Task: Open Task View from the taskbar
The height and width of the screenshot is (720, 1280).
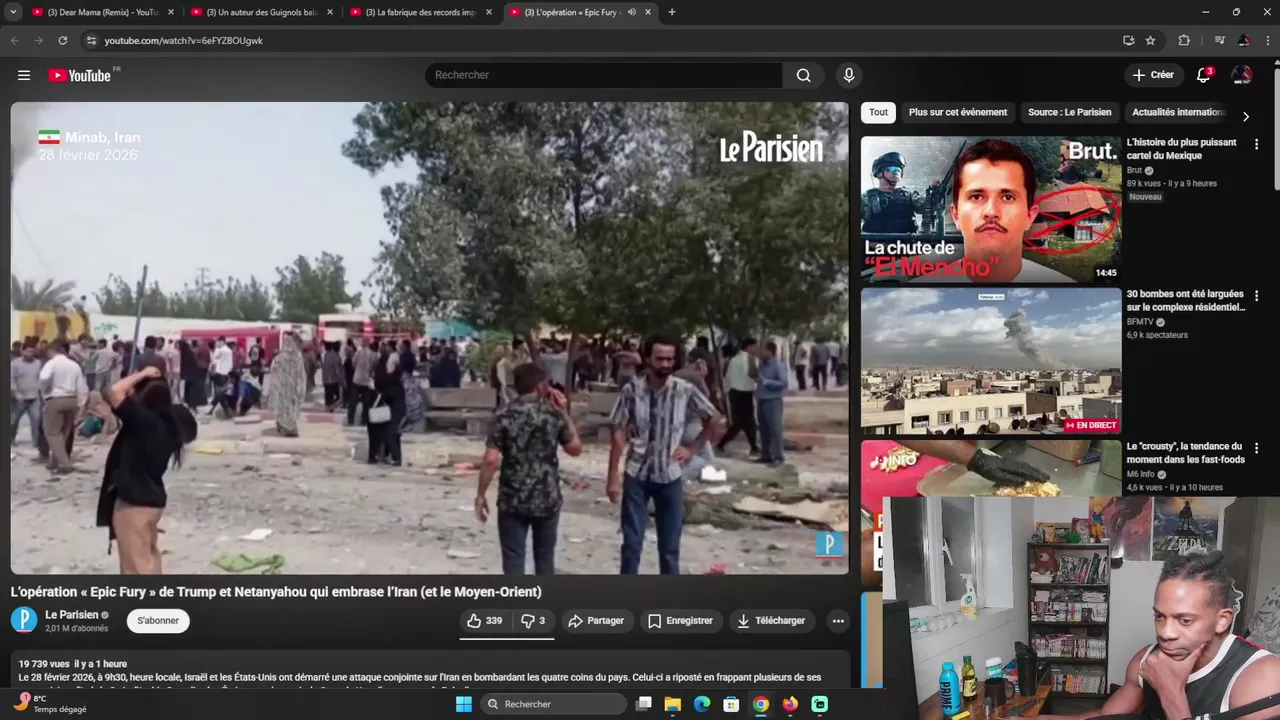Action: (x=644, y=704)
